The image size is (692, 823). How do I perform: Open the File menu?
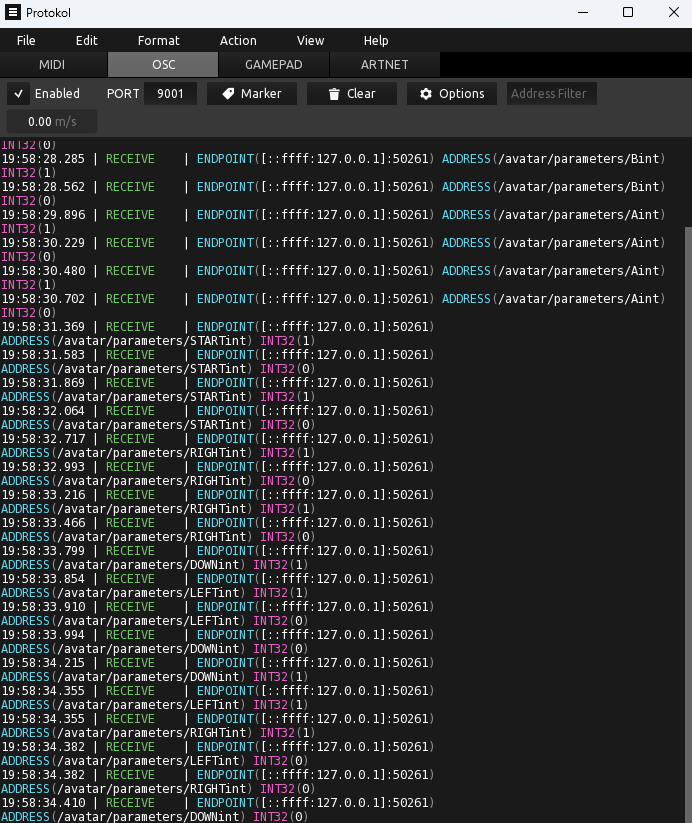26,40
